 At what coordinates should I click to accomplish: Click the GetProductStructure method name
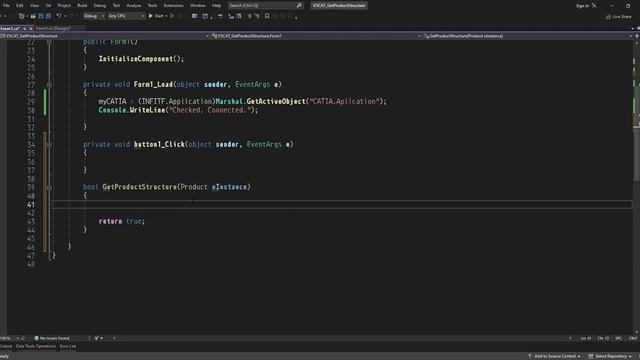[139, 187]
